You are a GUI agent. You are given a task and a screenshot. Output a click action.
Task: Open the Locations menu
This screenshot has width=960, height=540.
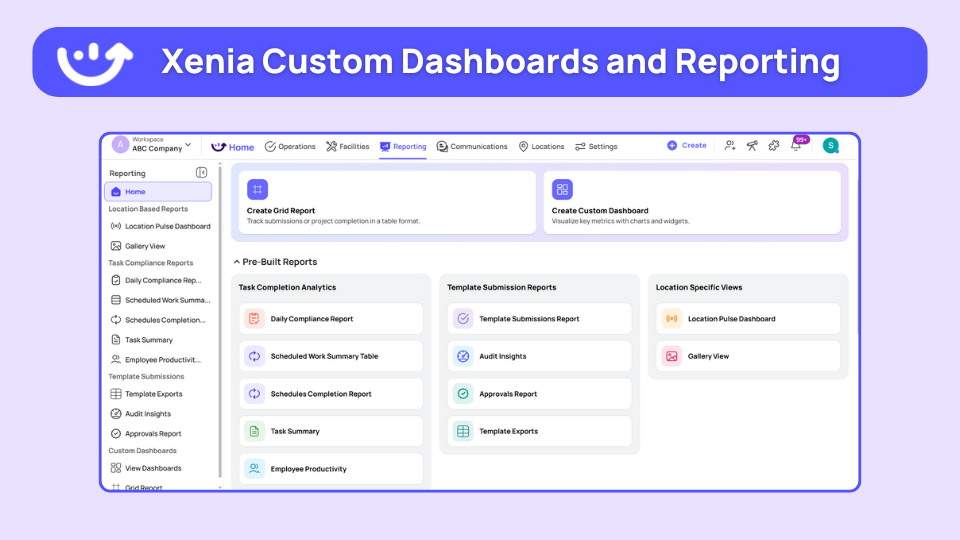pos(541,147)
